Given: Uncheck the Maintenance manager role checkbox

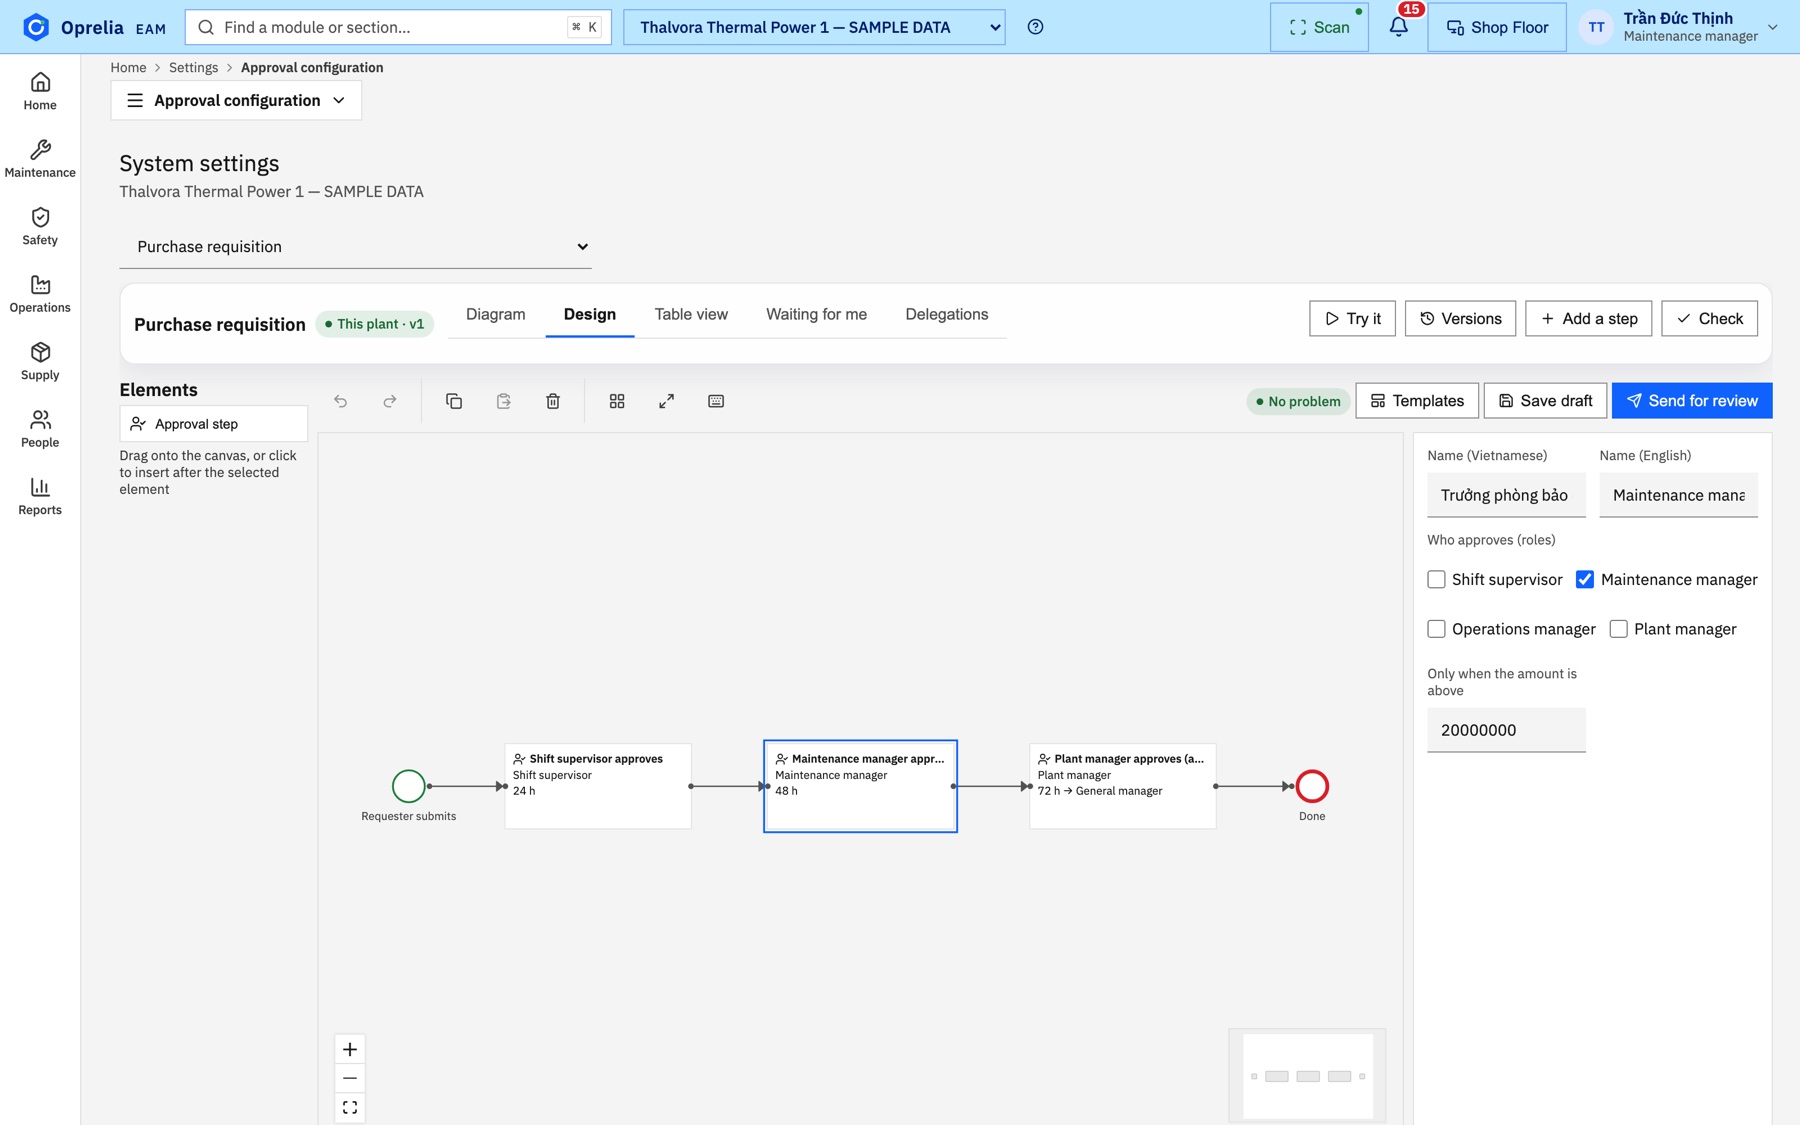Looking at the screenshot, I should click(1585, 580).
